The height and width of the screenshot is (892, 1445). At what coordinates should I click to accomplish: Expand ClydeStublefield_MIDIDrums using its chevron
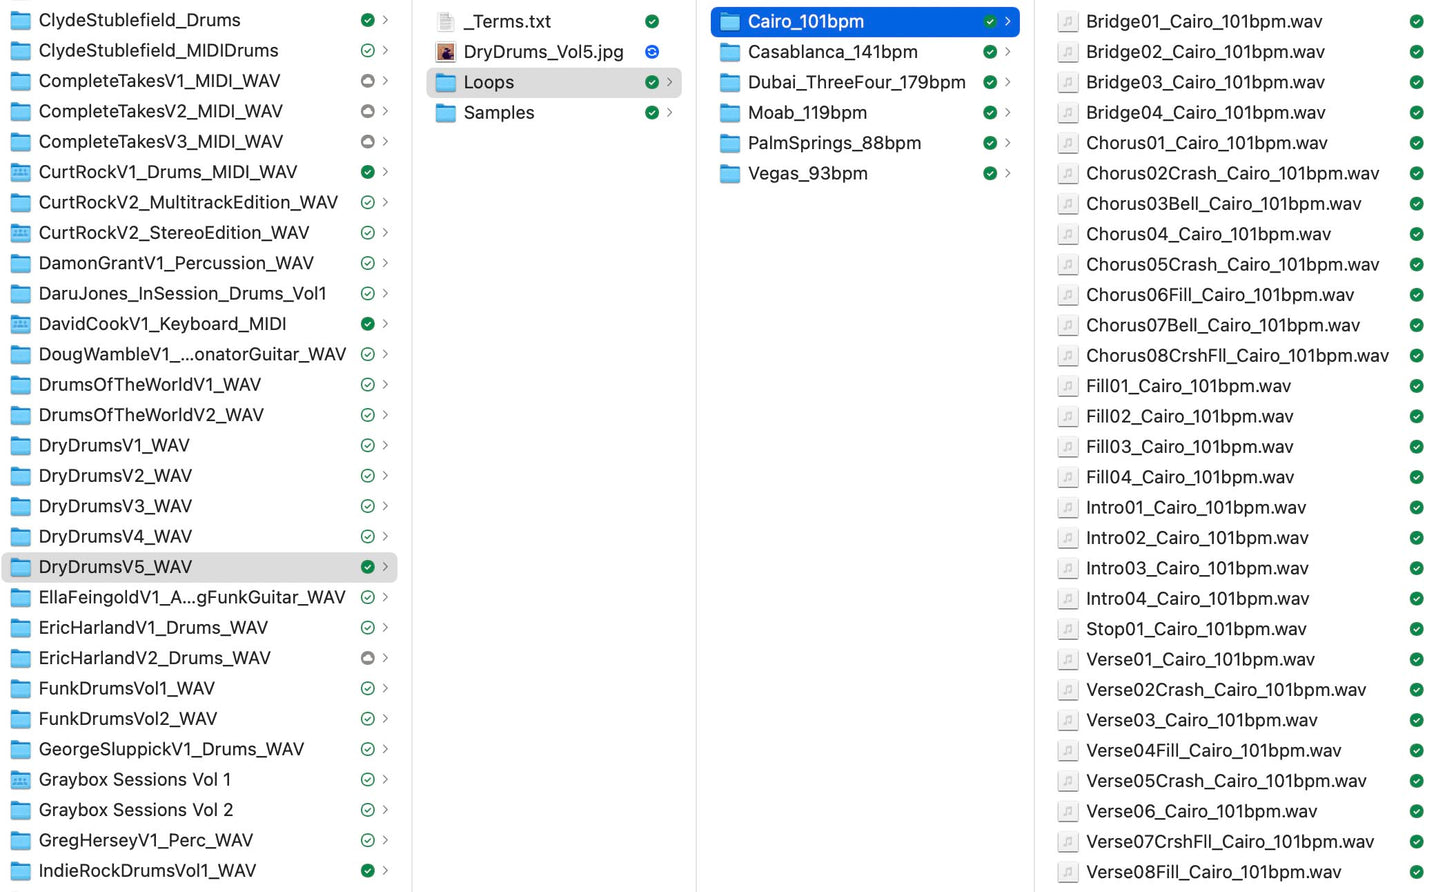coord(385,50)
